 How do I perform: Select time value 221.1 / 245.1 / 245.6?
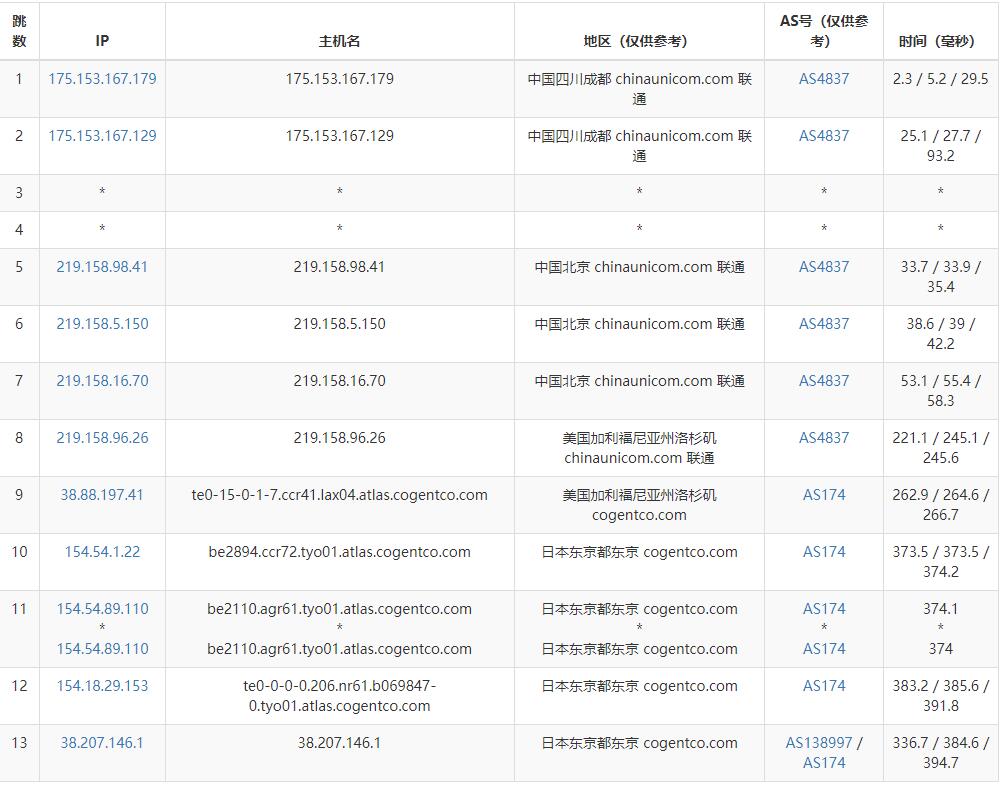(x=940, y=447)
